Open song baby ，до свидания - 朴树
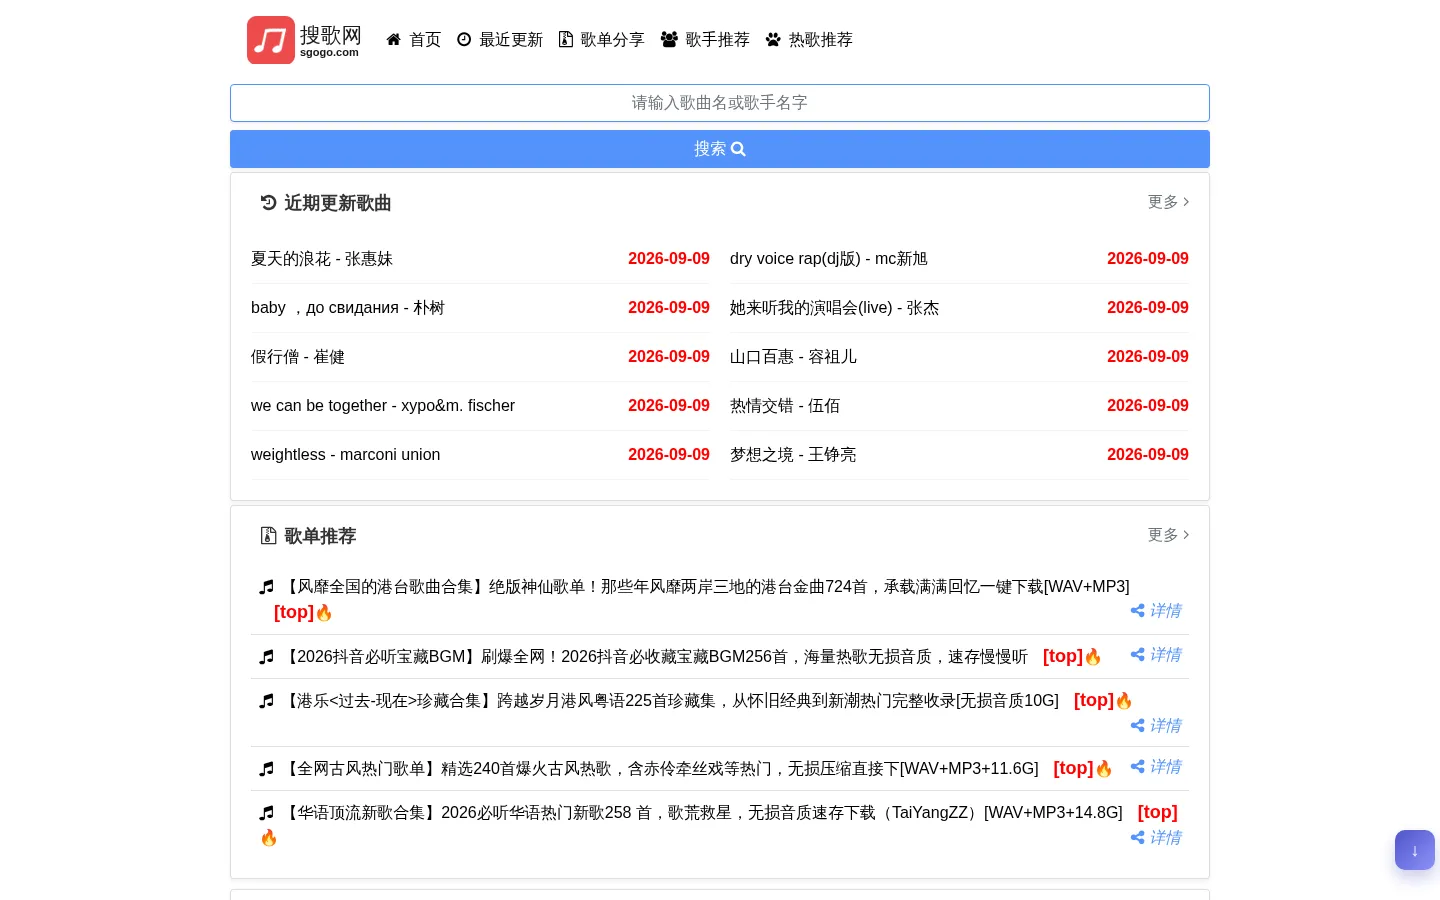This screenshot has width=1440, height=900. pos(348,308)
